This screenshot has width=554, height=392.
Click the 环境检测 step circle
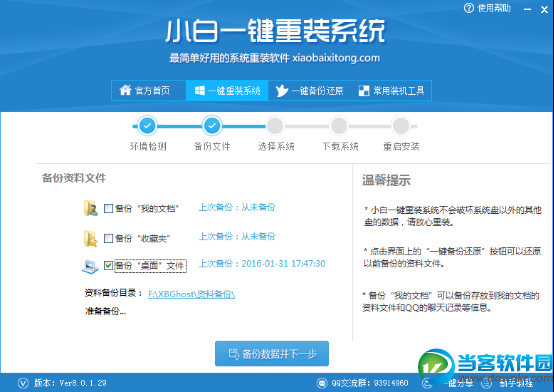147,125
